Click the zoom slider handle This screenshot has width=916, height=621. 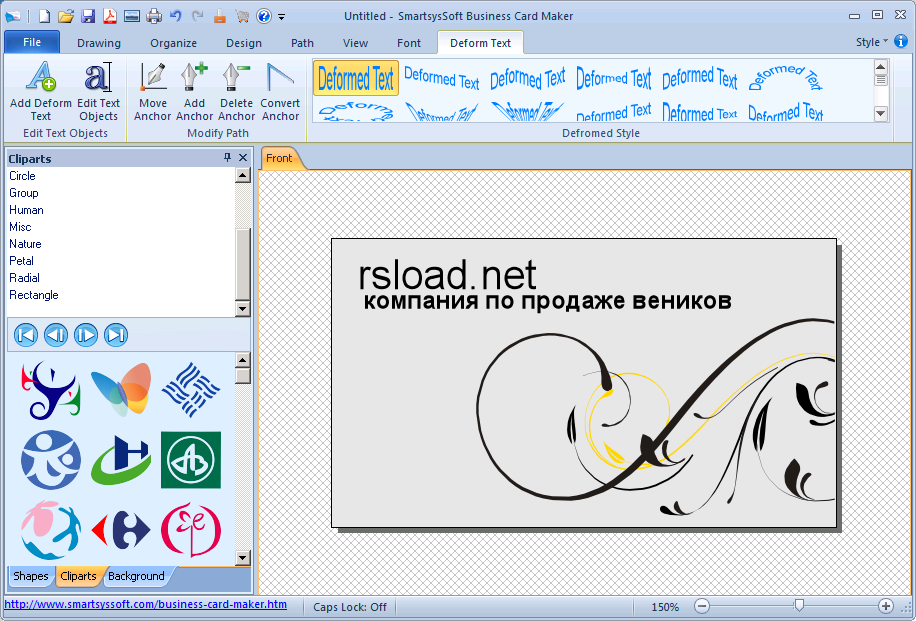point(798,606)
